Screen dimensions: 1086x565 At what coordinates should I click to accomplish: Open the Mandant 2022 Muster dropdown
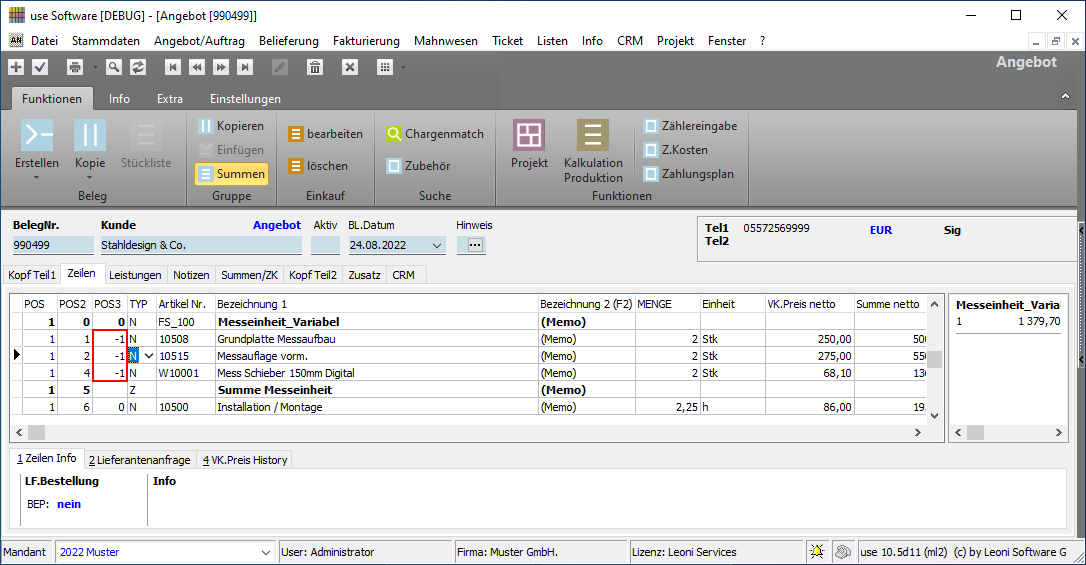266,552
